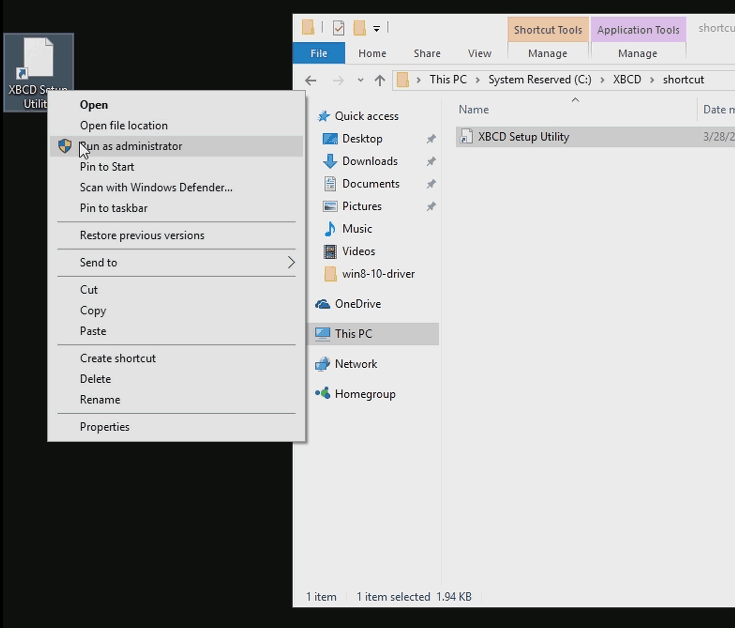Viewport: 735px width, 628px height.
Task: Choose Create shortcut
Action: (x=176, y=358)
